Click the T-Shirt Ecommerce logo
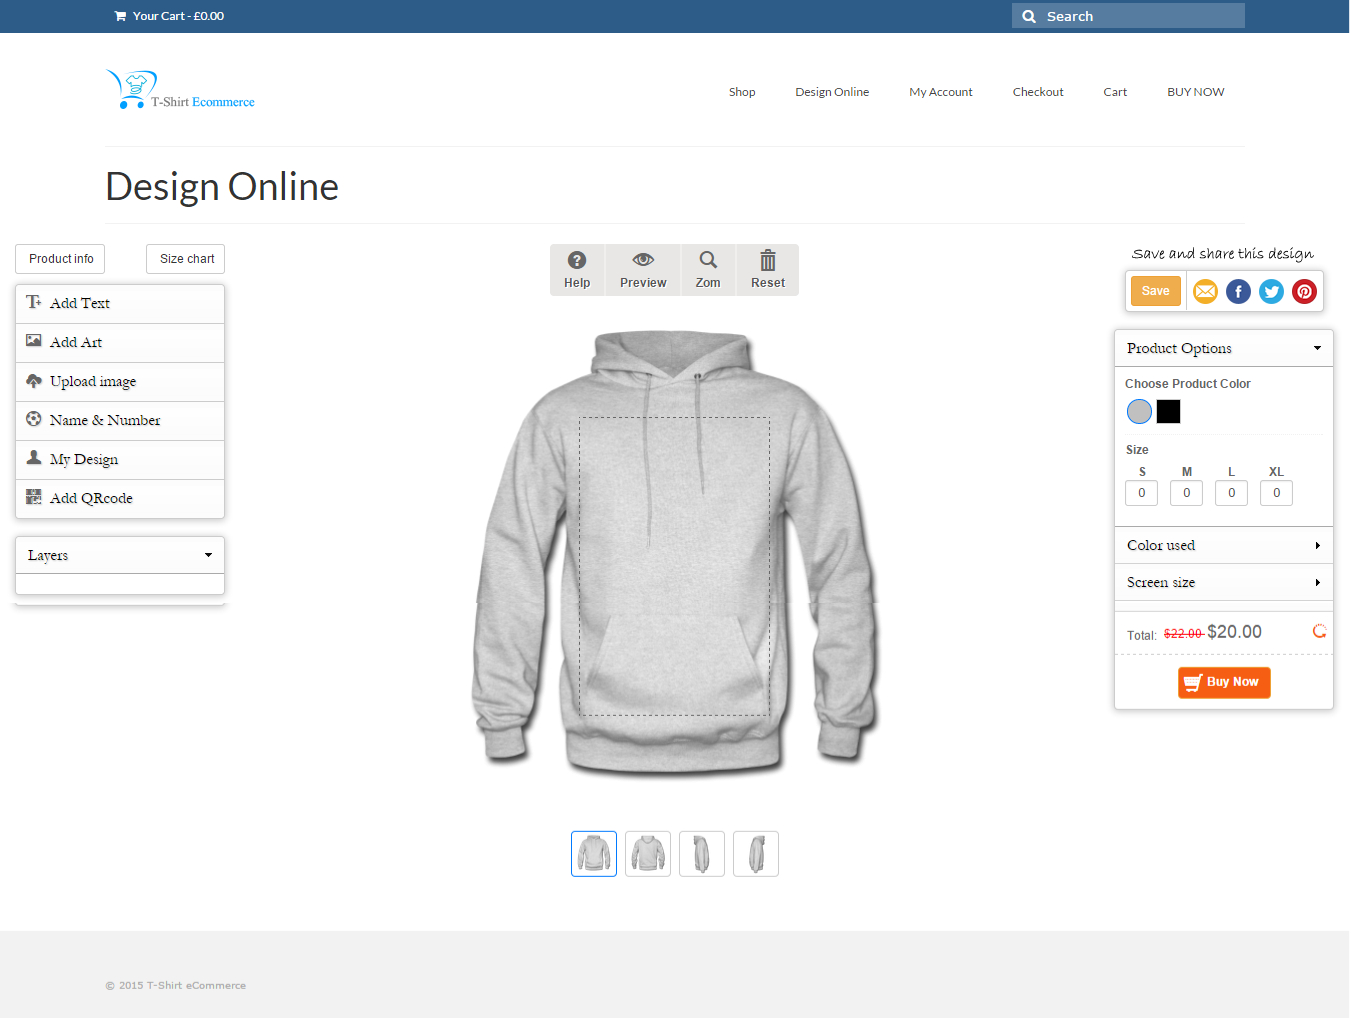Viewport: 1364px width, 1018px height. [x=180, y=90]
